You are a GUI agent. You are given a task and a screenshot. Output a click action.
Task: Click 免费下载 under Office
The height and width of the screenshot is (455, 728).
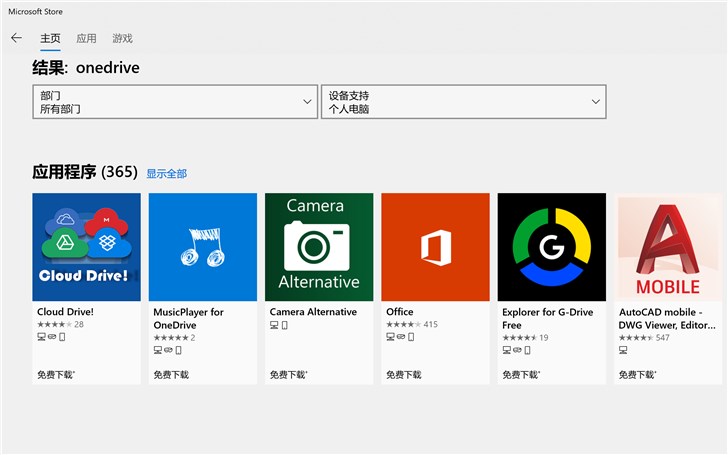point(404,375)
